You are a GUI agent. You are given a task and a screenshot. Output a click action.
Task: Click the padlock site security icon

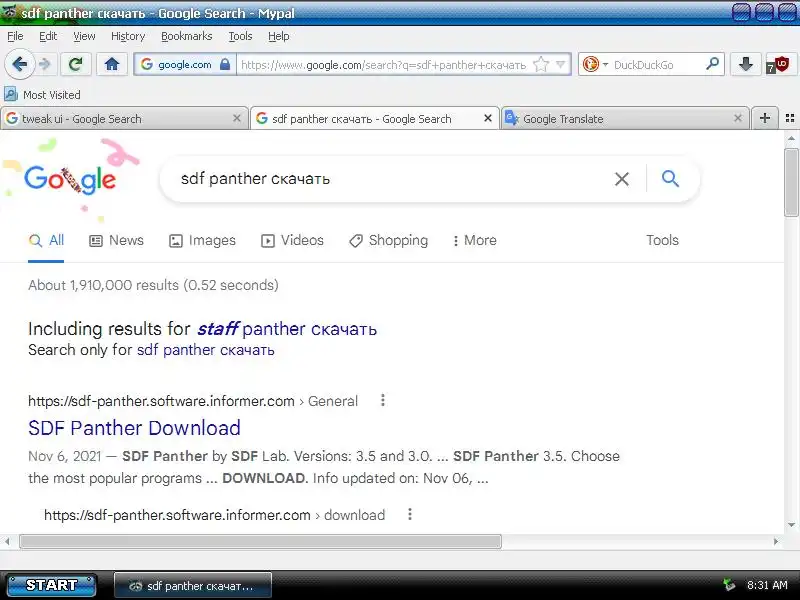[x=224, y=64]
